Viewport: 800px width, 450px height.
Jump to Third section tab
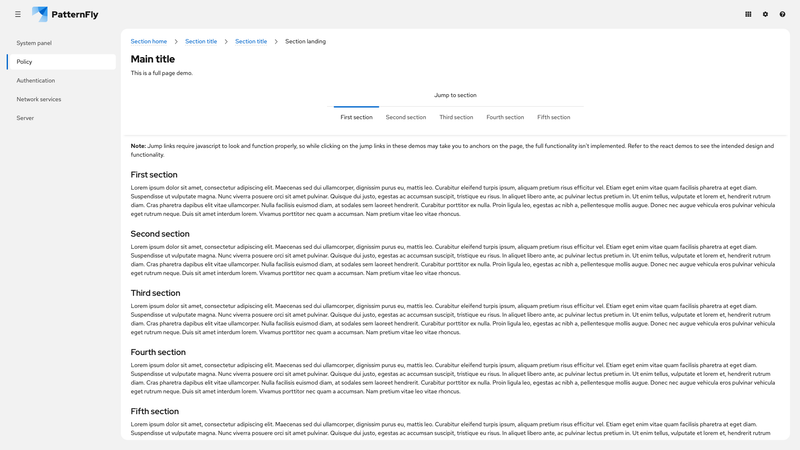(456, 117)
